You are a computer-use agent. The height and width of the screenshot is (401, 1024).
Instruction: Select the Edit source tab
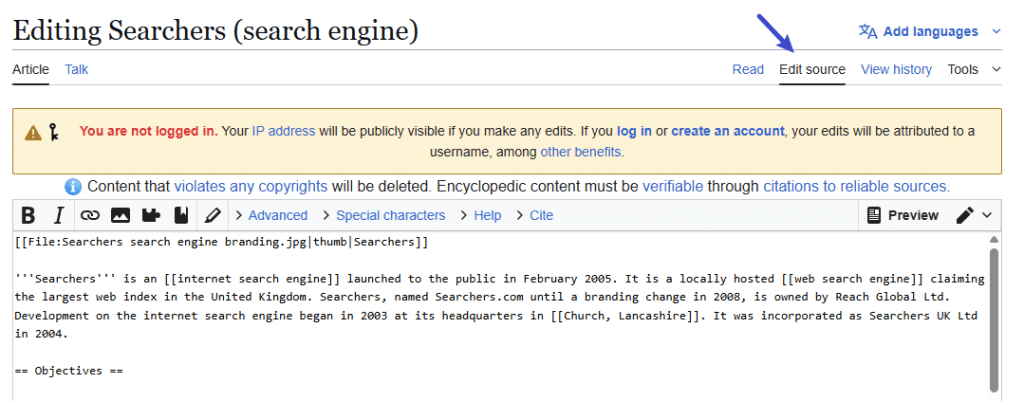pos(812,69)
